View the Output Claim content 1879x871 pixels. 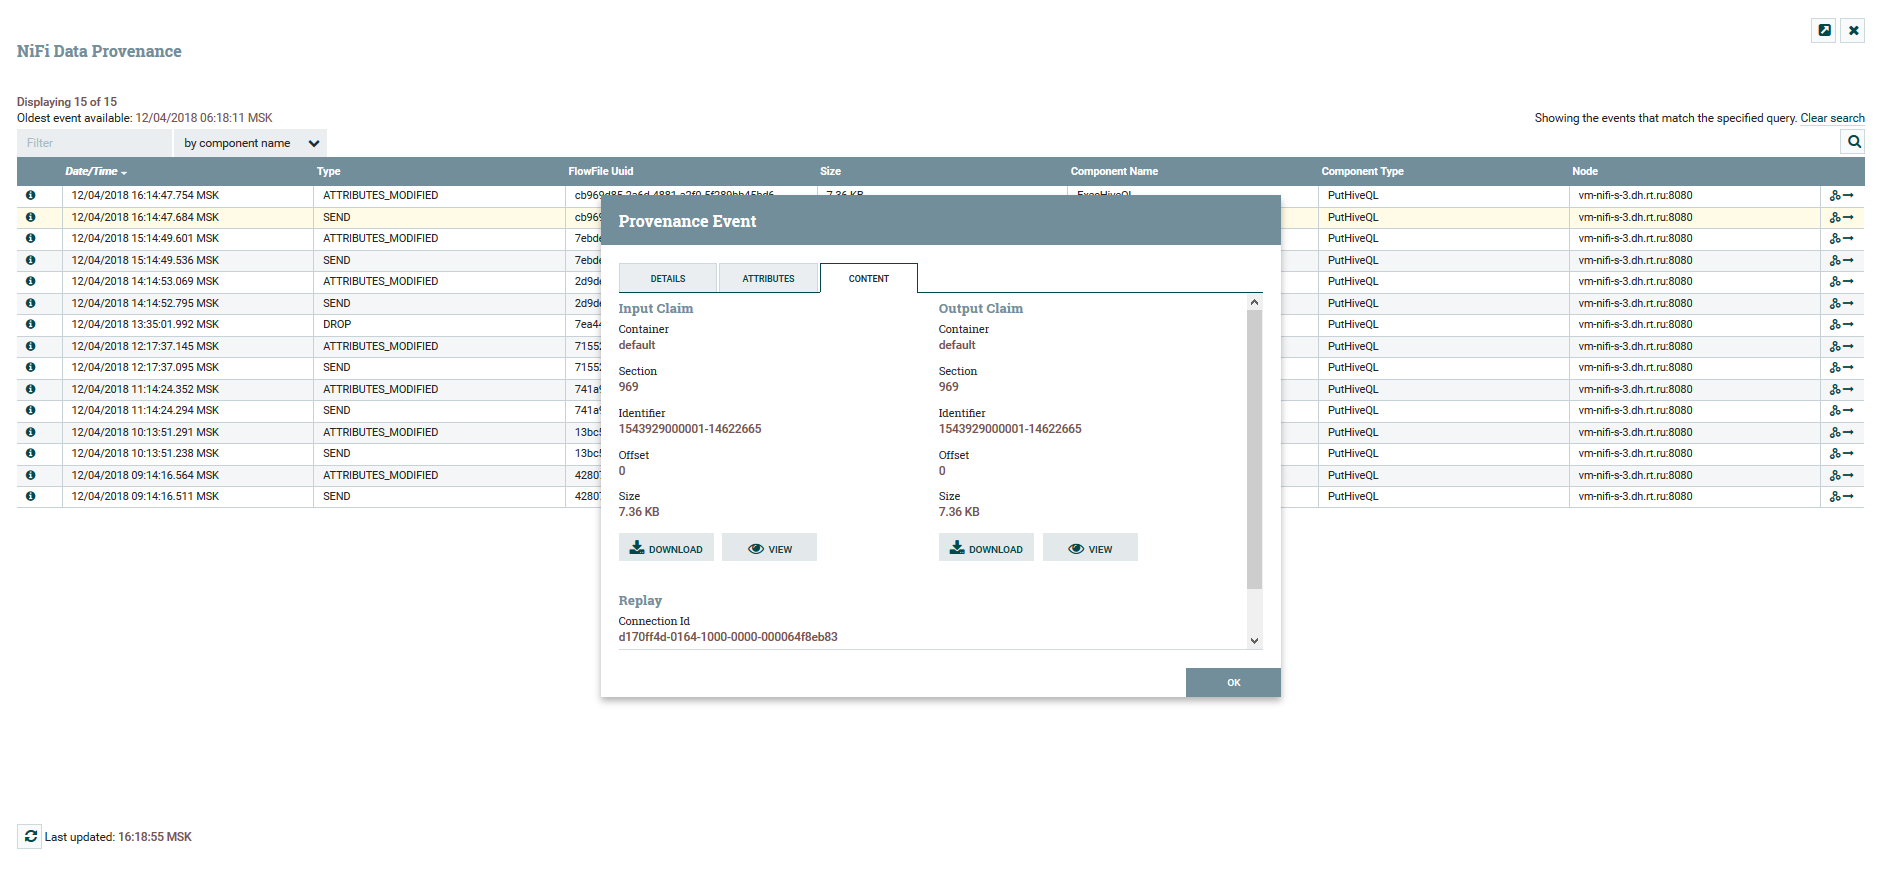tap(1090, 547)
